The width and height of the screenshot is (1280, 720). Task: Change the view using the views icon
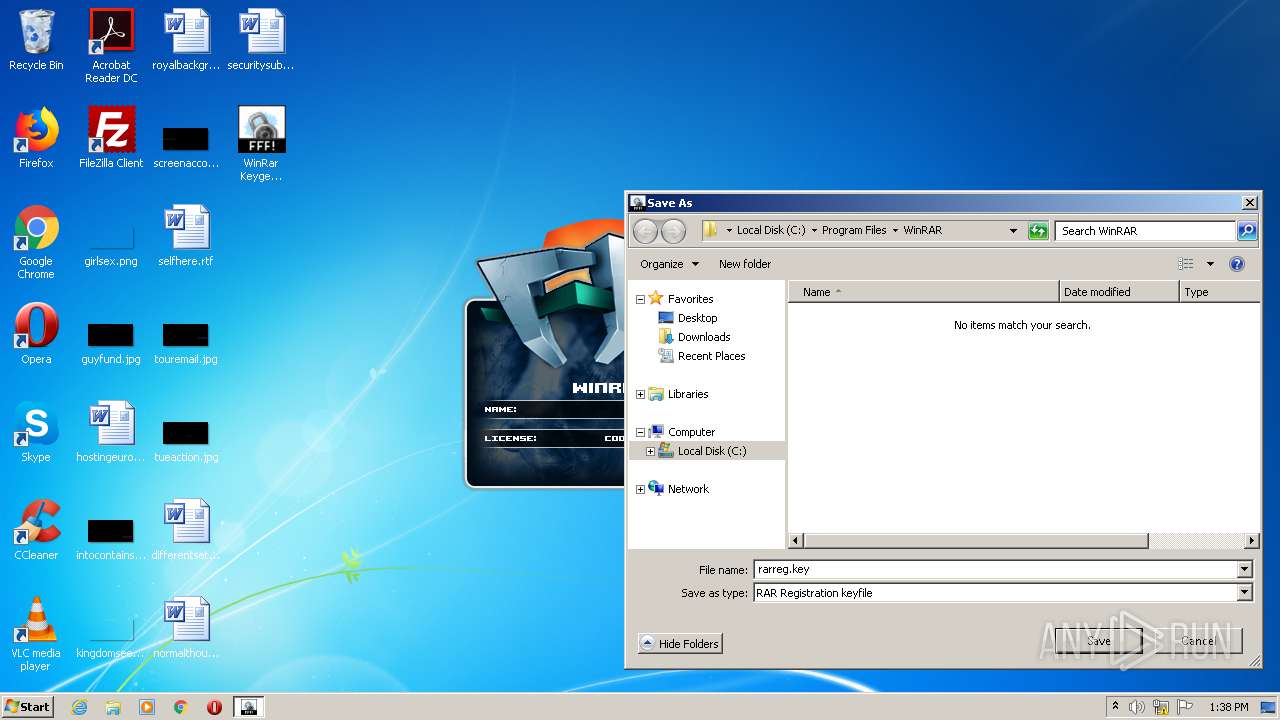point(1186,264)
